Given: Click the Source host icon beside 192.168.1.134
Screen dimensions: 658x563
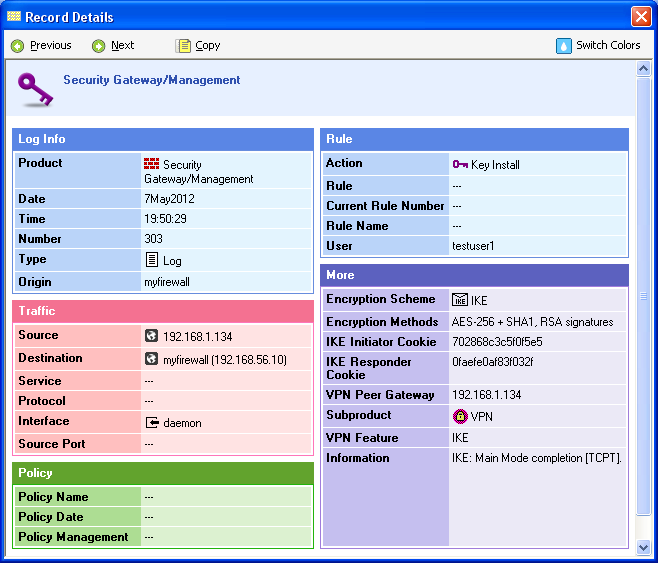Looking at the screenshot, I should point(151,337).
